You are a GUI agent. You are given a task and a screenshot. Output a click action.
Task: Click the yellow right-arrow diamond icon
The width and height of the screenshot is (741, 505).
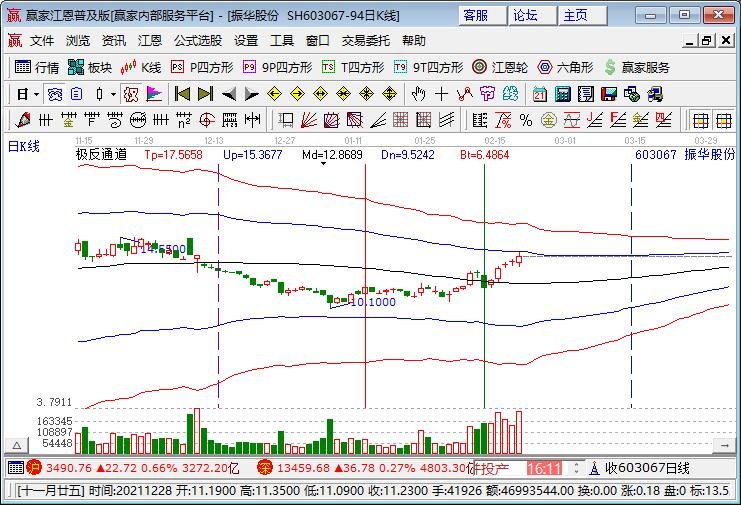point(297,94)
